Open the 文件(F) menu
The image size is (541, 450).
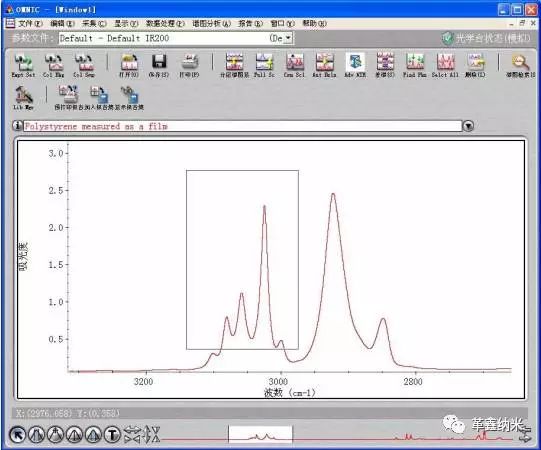pos(30,23)
